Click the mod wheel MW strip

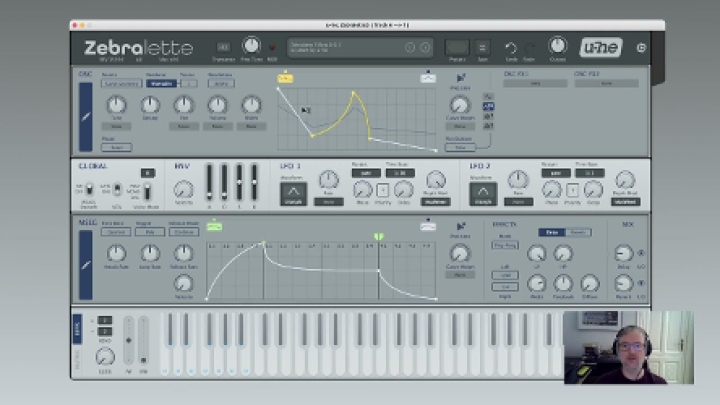tap(143, 341)
